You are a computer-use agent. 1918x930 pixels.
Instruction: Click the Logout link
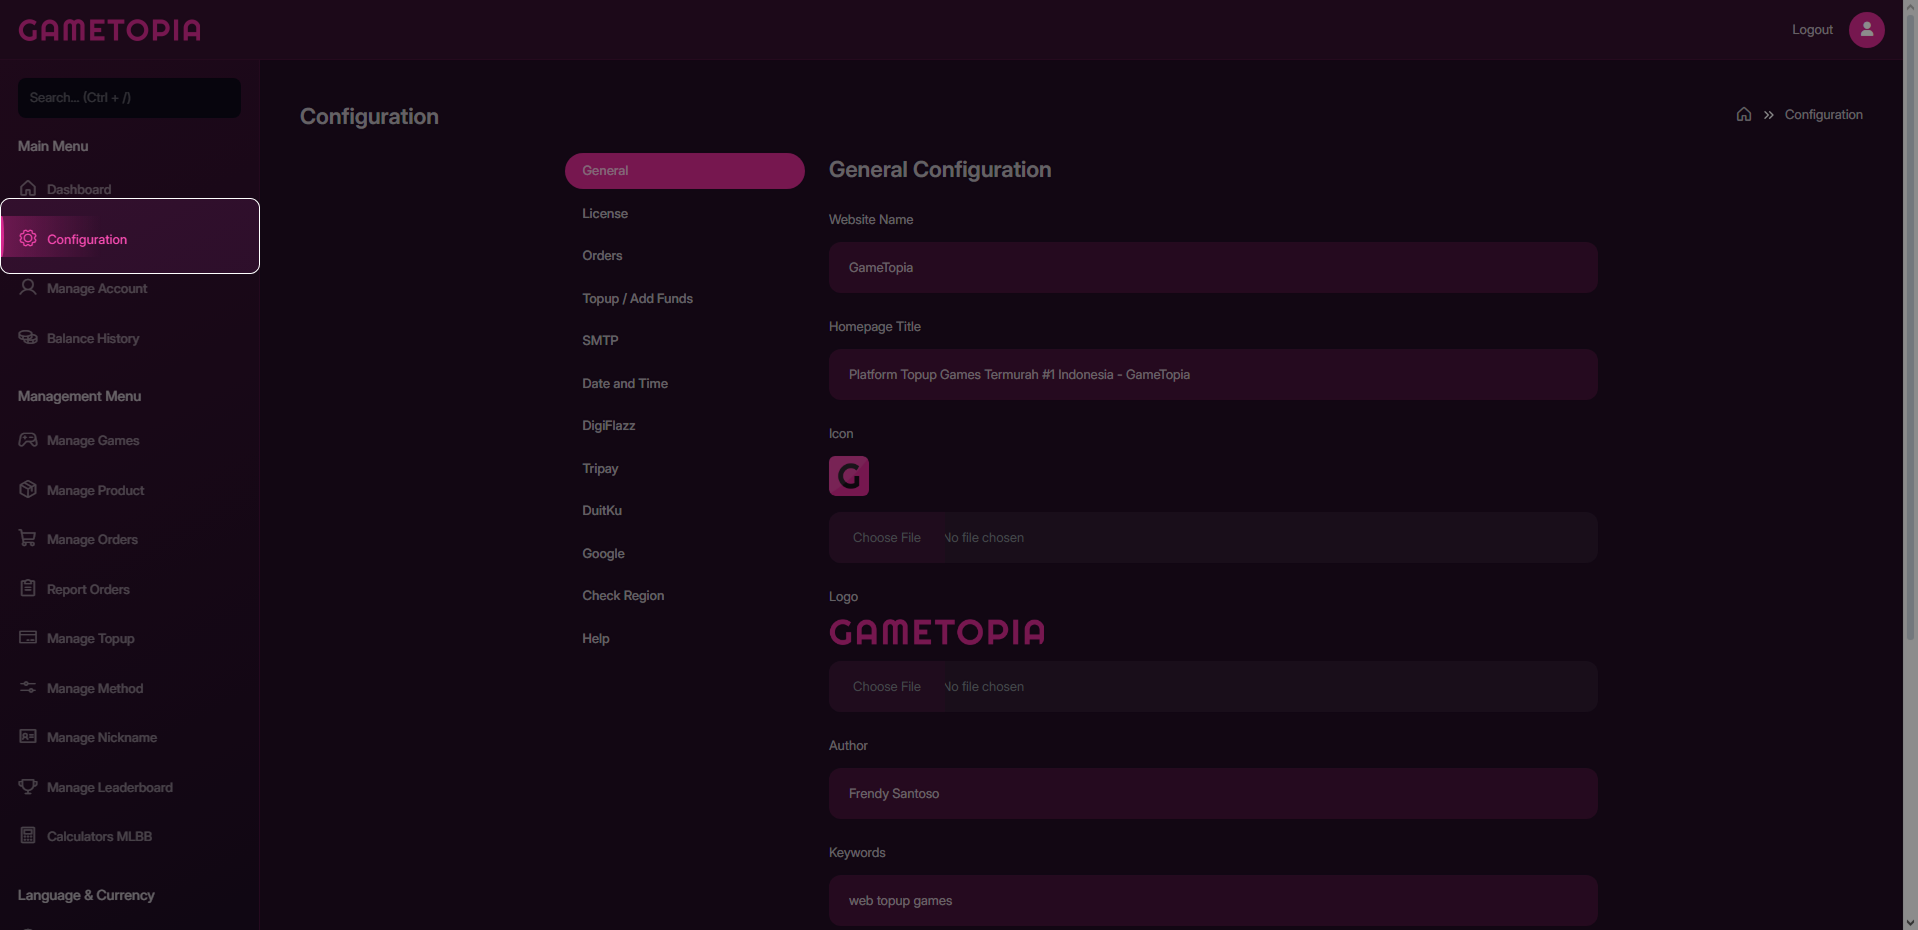pyautogui.click(x=1812, y=30)
